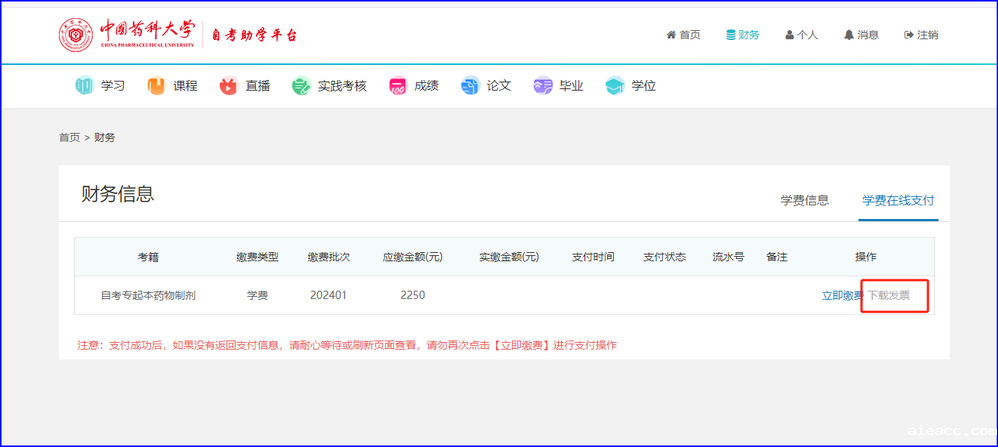Click the 下载发票 download invoice link
This screenshot has width=998, height=447.
[x=888, y=296]
